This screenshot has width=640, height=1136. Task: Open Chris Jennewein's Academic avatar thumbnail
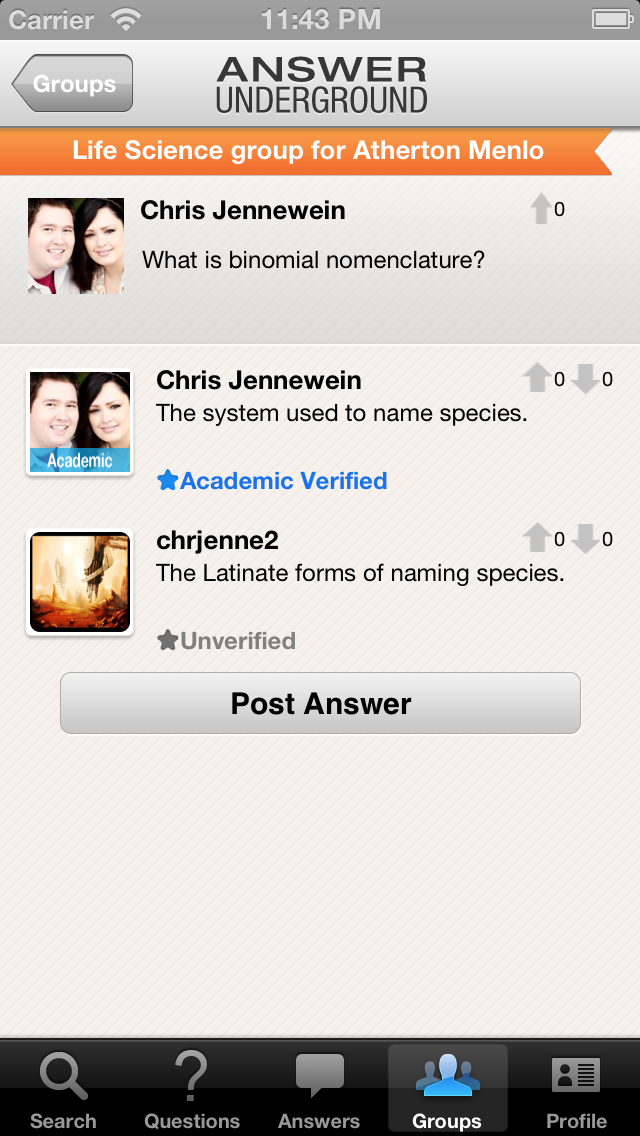[80, 422]
